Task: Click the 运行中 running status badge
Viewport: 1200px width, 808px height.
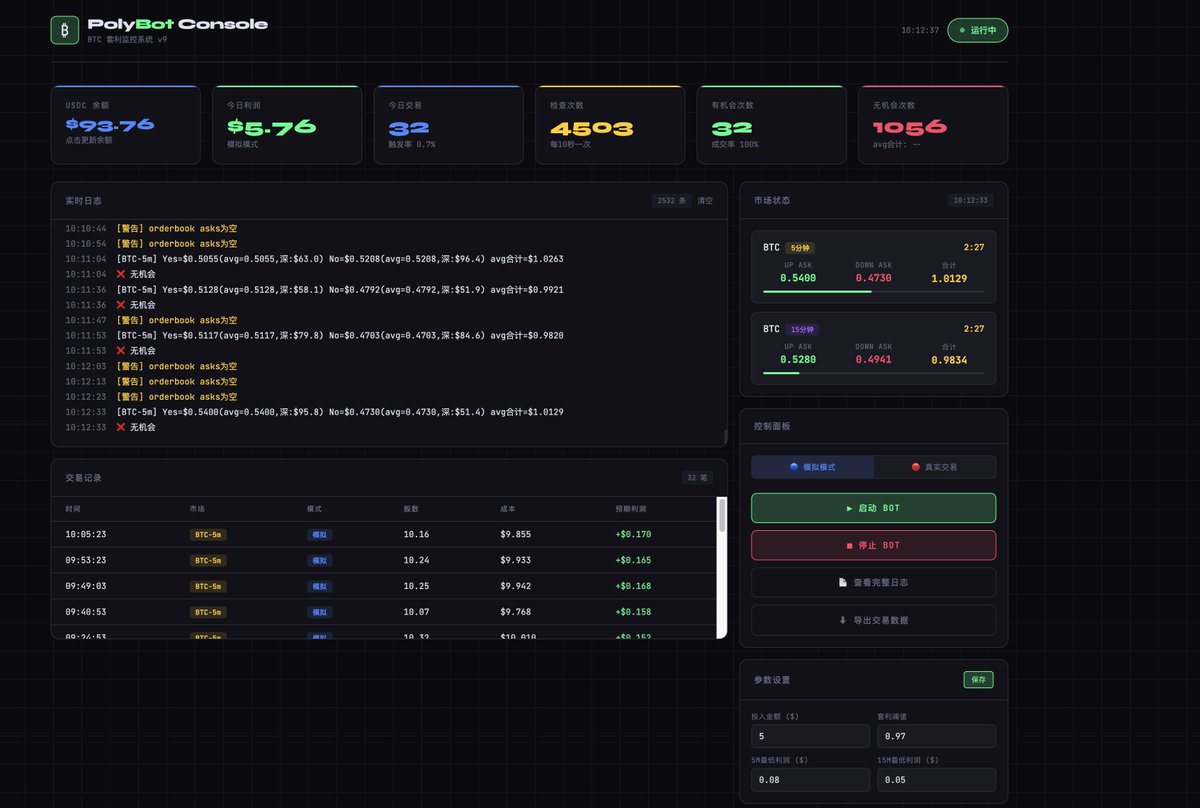Action: click(978, 30)
